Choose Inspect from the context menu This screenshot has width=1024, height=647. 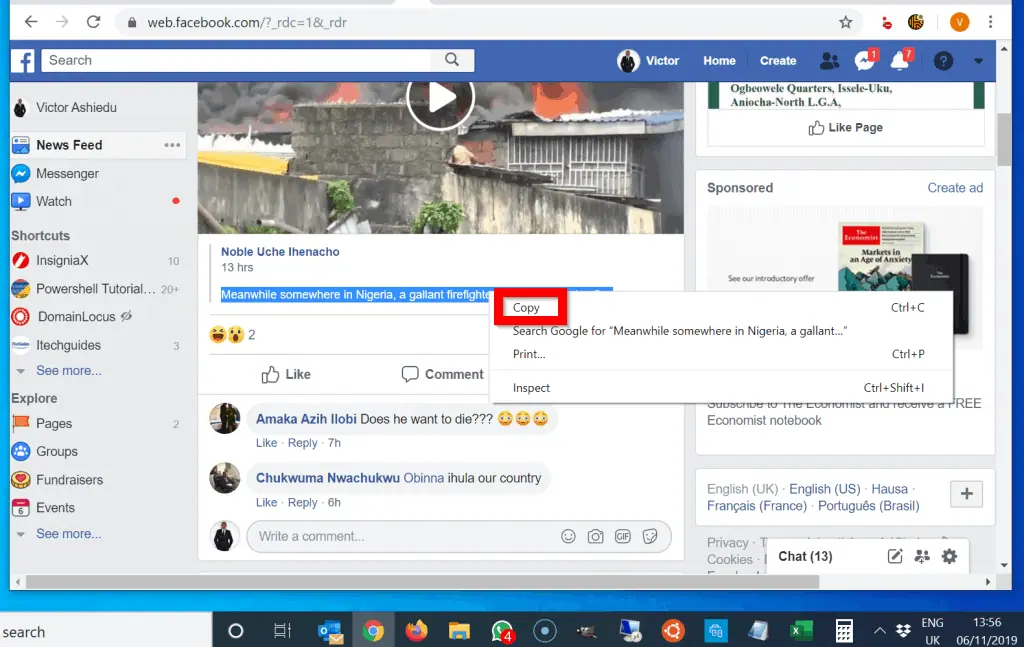[531, 388]
